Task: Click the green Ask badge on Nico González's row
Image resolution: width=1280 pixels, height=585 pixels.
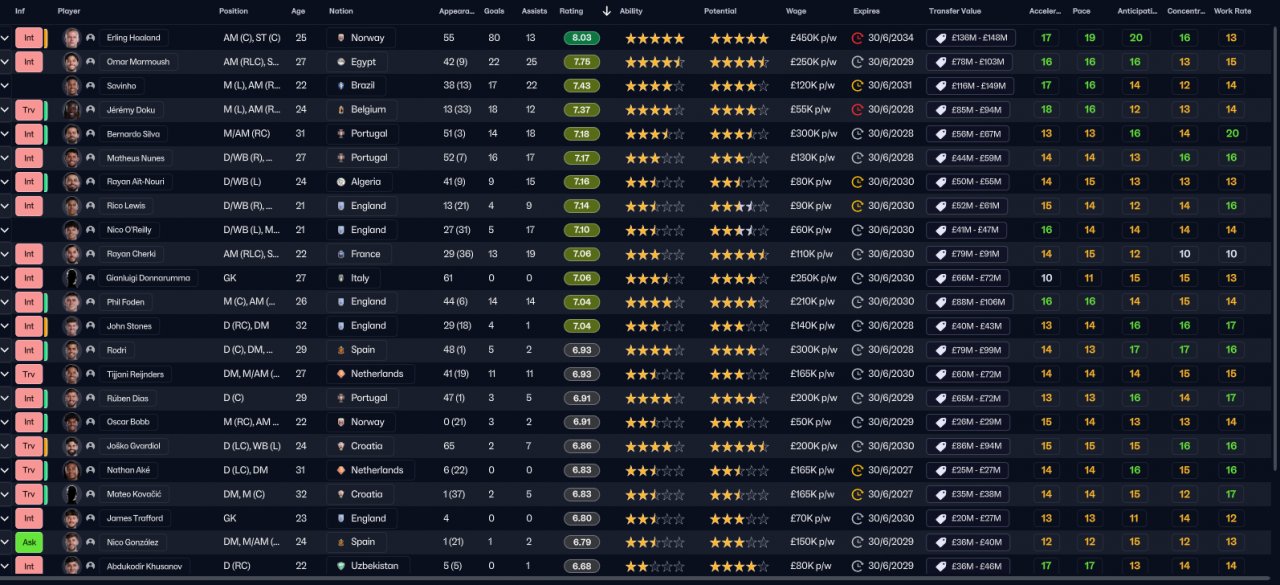Action: click(29, 542)
